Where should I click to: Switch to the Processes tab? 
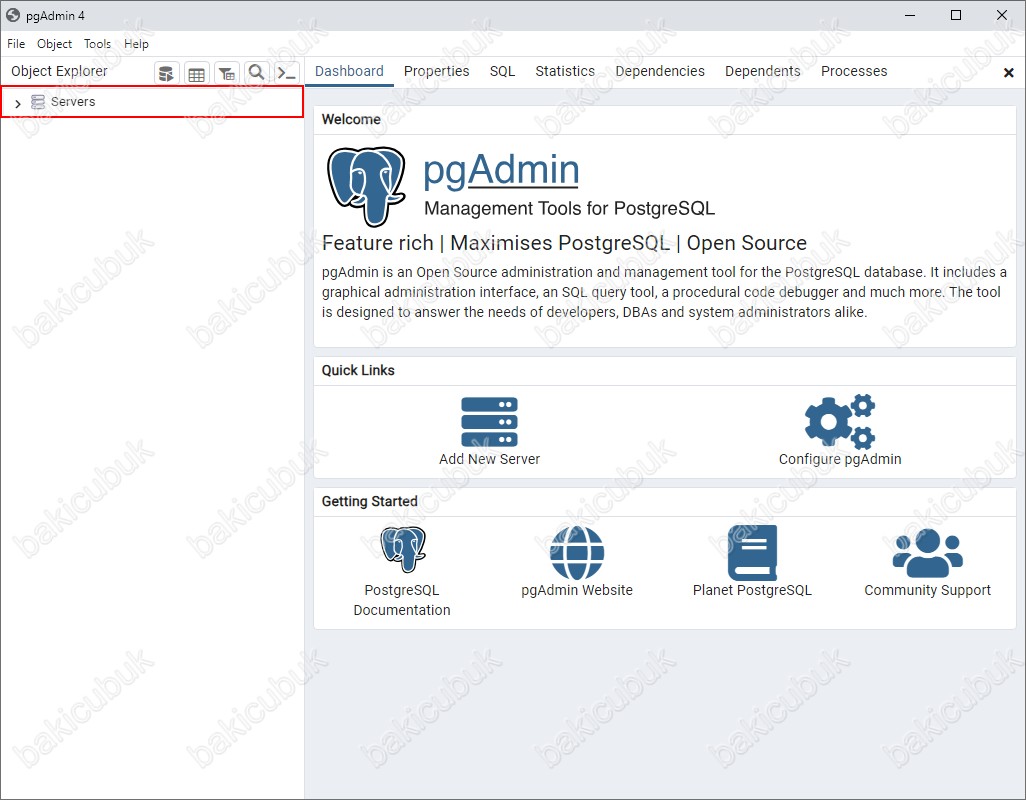(x=854, y=71)
